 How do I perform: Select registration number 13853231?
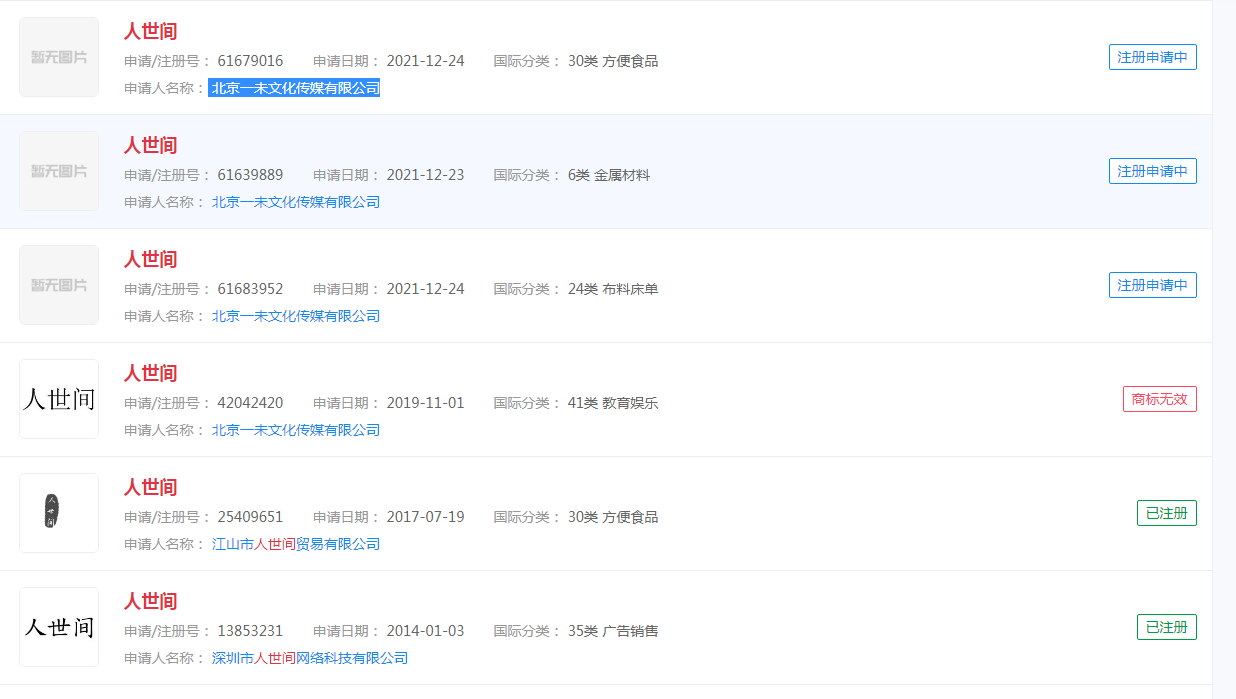250,631
